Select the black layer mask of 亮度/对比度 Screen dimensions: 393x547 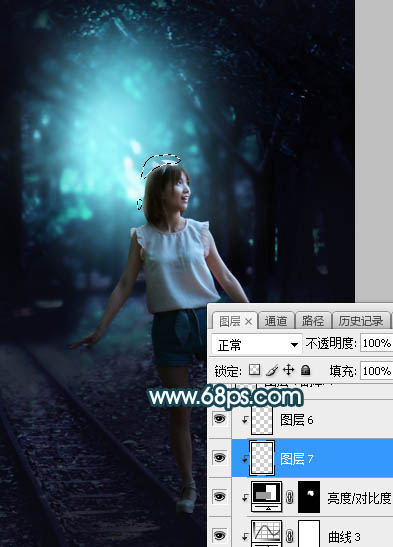[x=309, y=497]
